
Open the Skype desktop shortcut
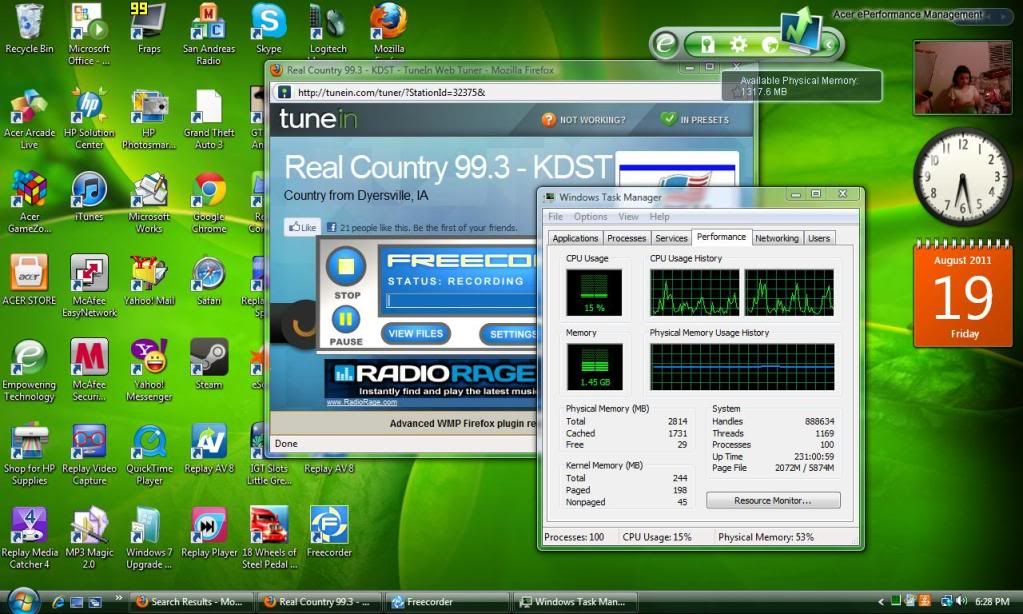(268, 22)
